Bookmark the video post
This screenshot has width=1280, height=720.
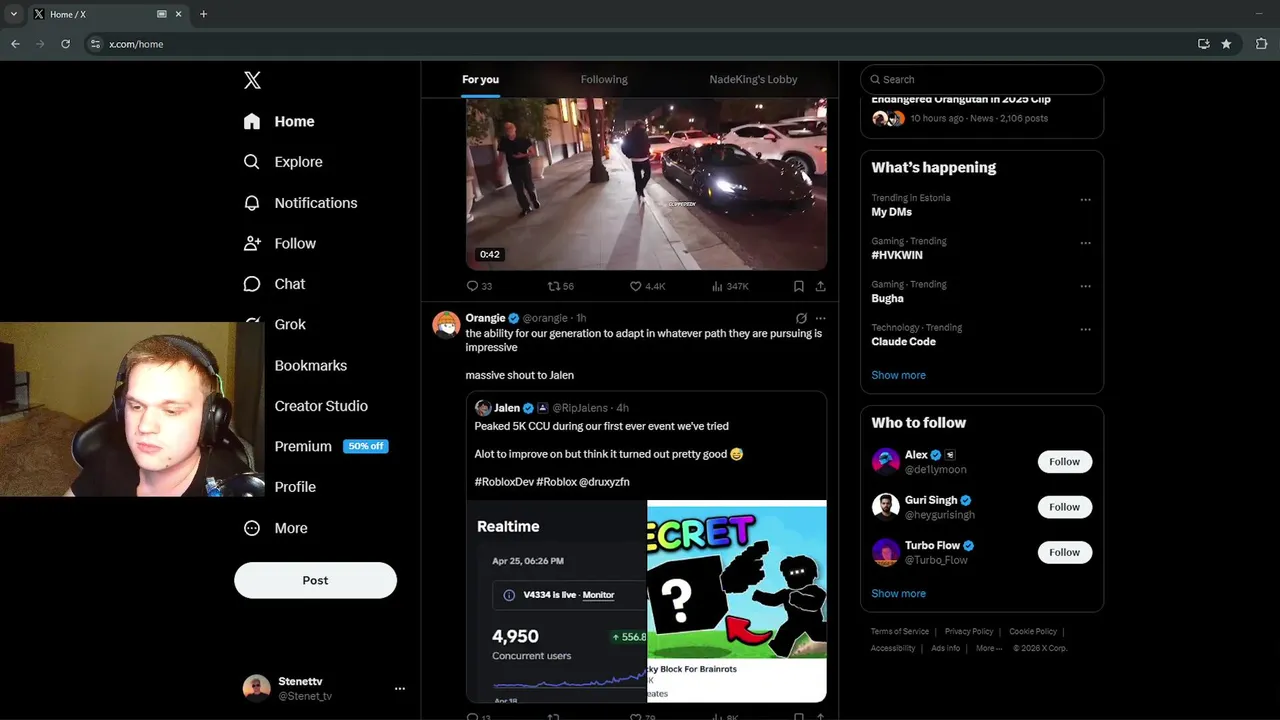pyautogui.click(x=798, y=286)
